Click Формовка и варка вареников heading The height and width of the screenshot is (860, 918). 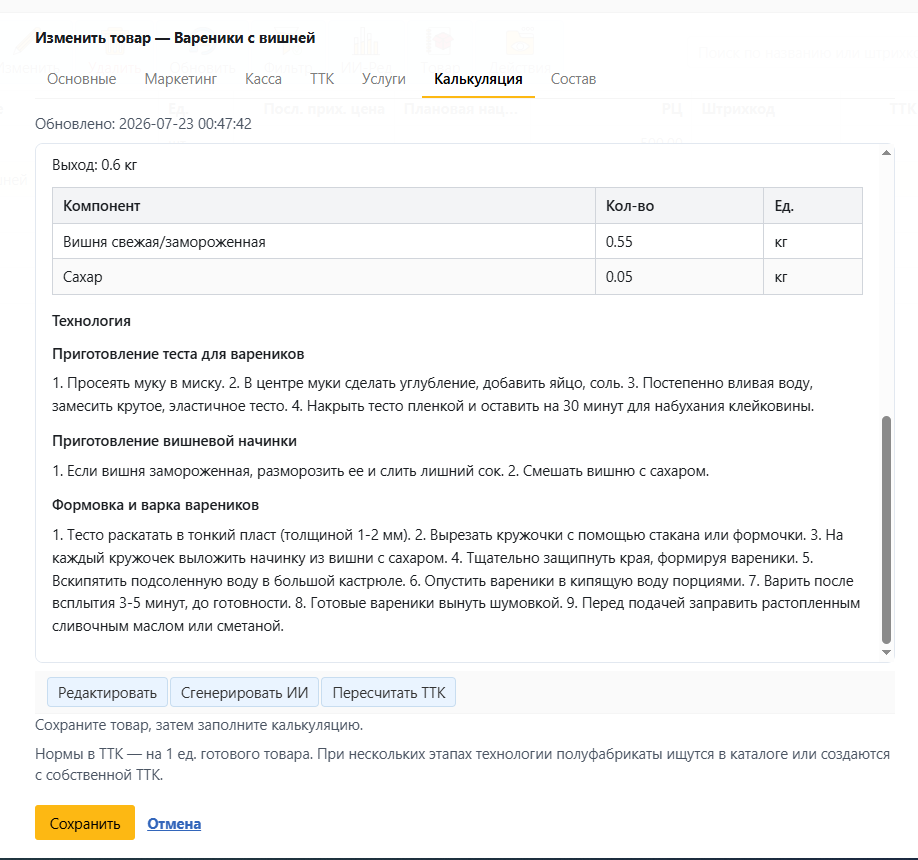coord(155,505)
